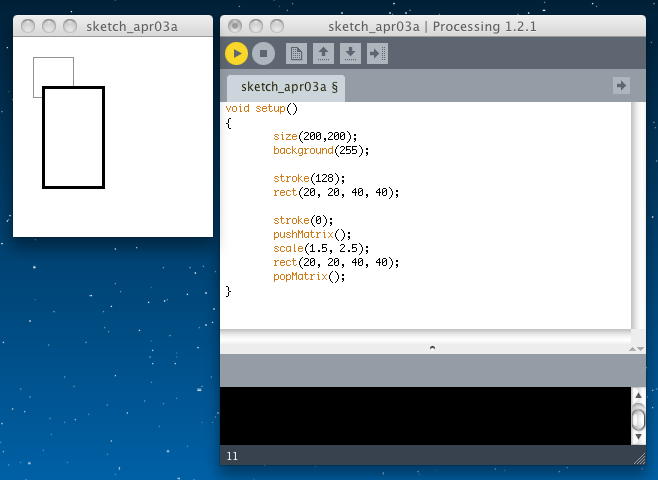Click the editor/console divider handle

(432, 347)
